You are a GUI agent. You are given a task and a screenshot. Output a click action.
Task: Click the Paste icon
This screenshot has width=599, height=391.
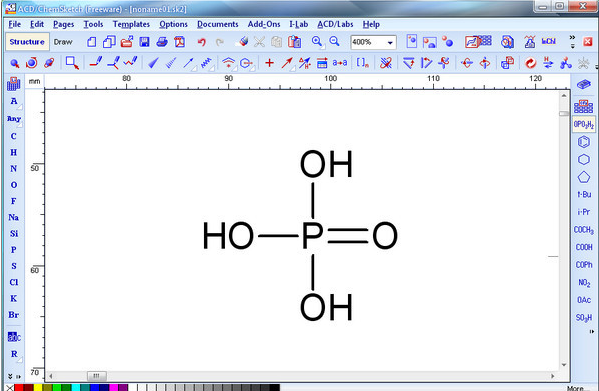295,42
